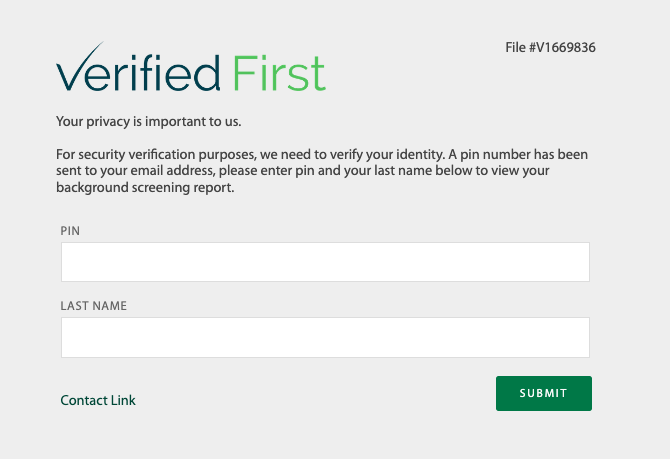This screenshot has width=670, height=459.
Task: Click the LAST NAME field label
Action: (x=94, y=306)
